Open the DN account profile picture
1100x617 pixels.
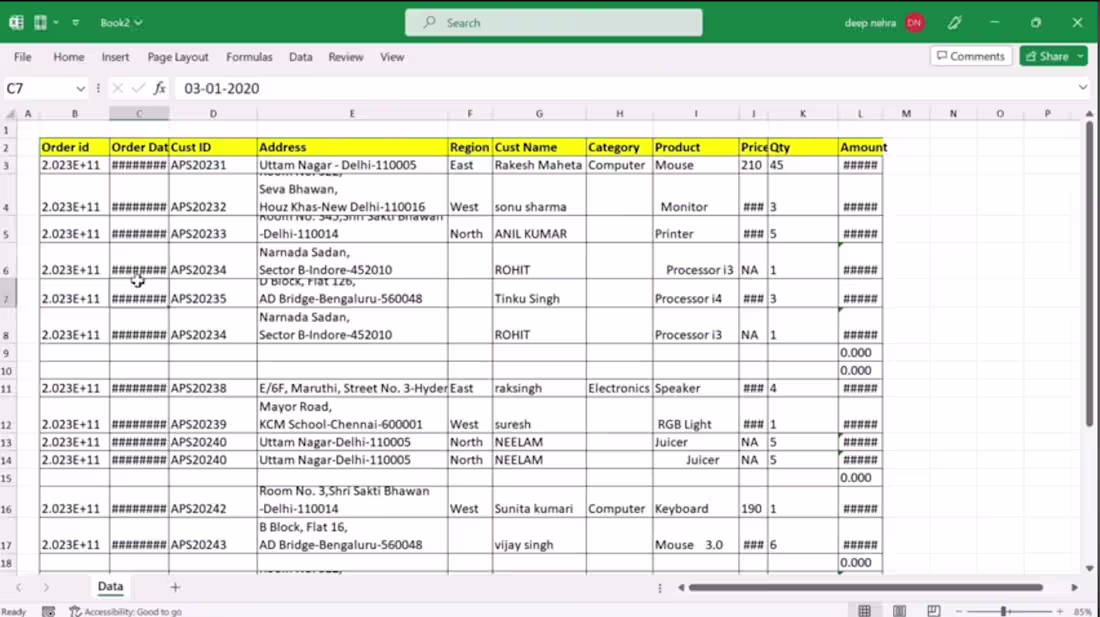914,22
